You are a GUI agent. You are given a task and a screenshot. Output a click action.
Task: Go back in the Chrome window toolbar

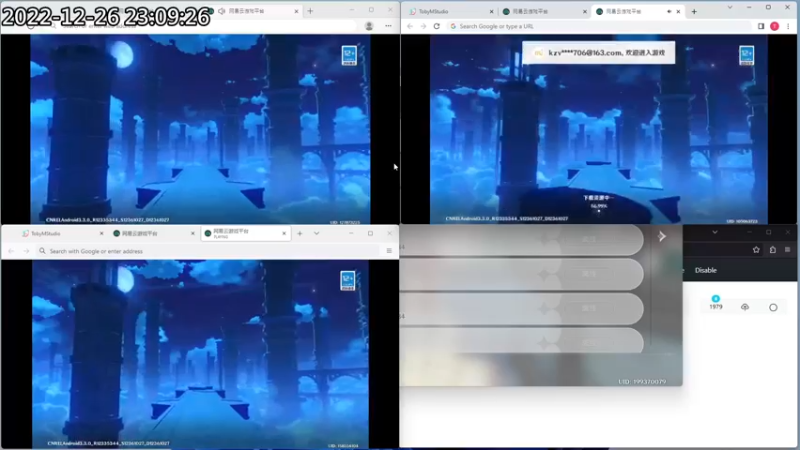[x=410, y=26]
